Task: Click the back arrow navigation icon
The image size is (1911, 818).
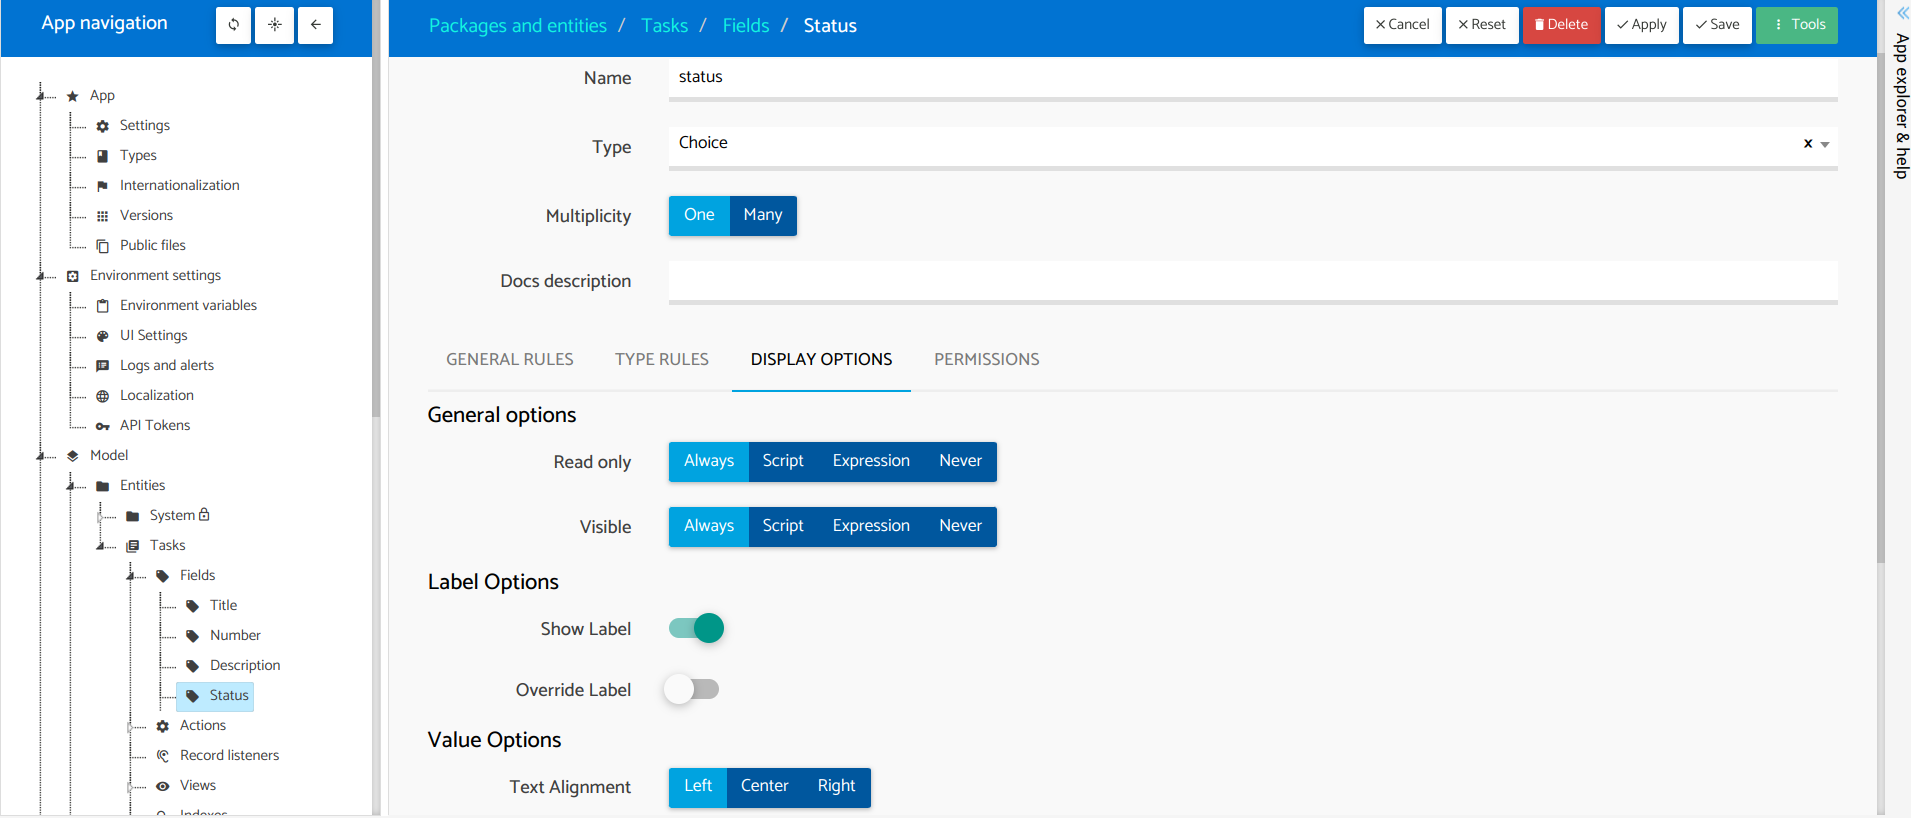Action: click(316, 25)
